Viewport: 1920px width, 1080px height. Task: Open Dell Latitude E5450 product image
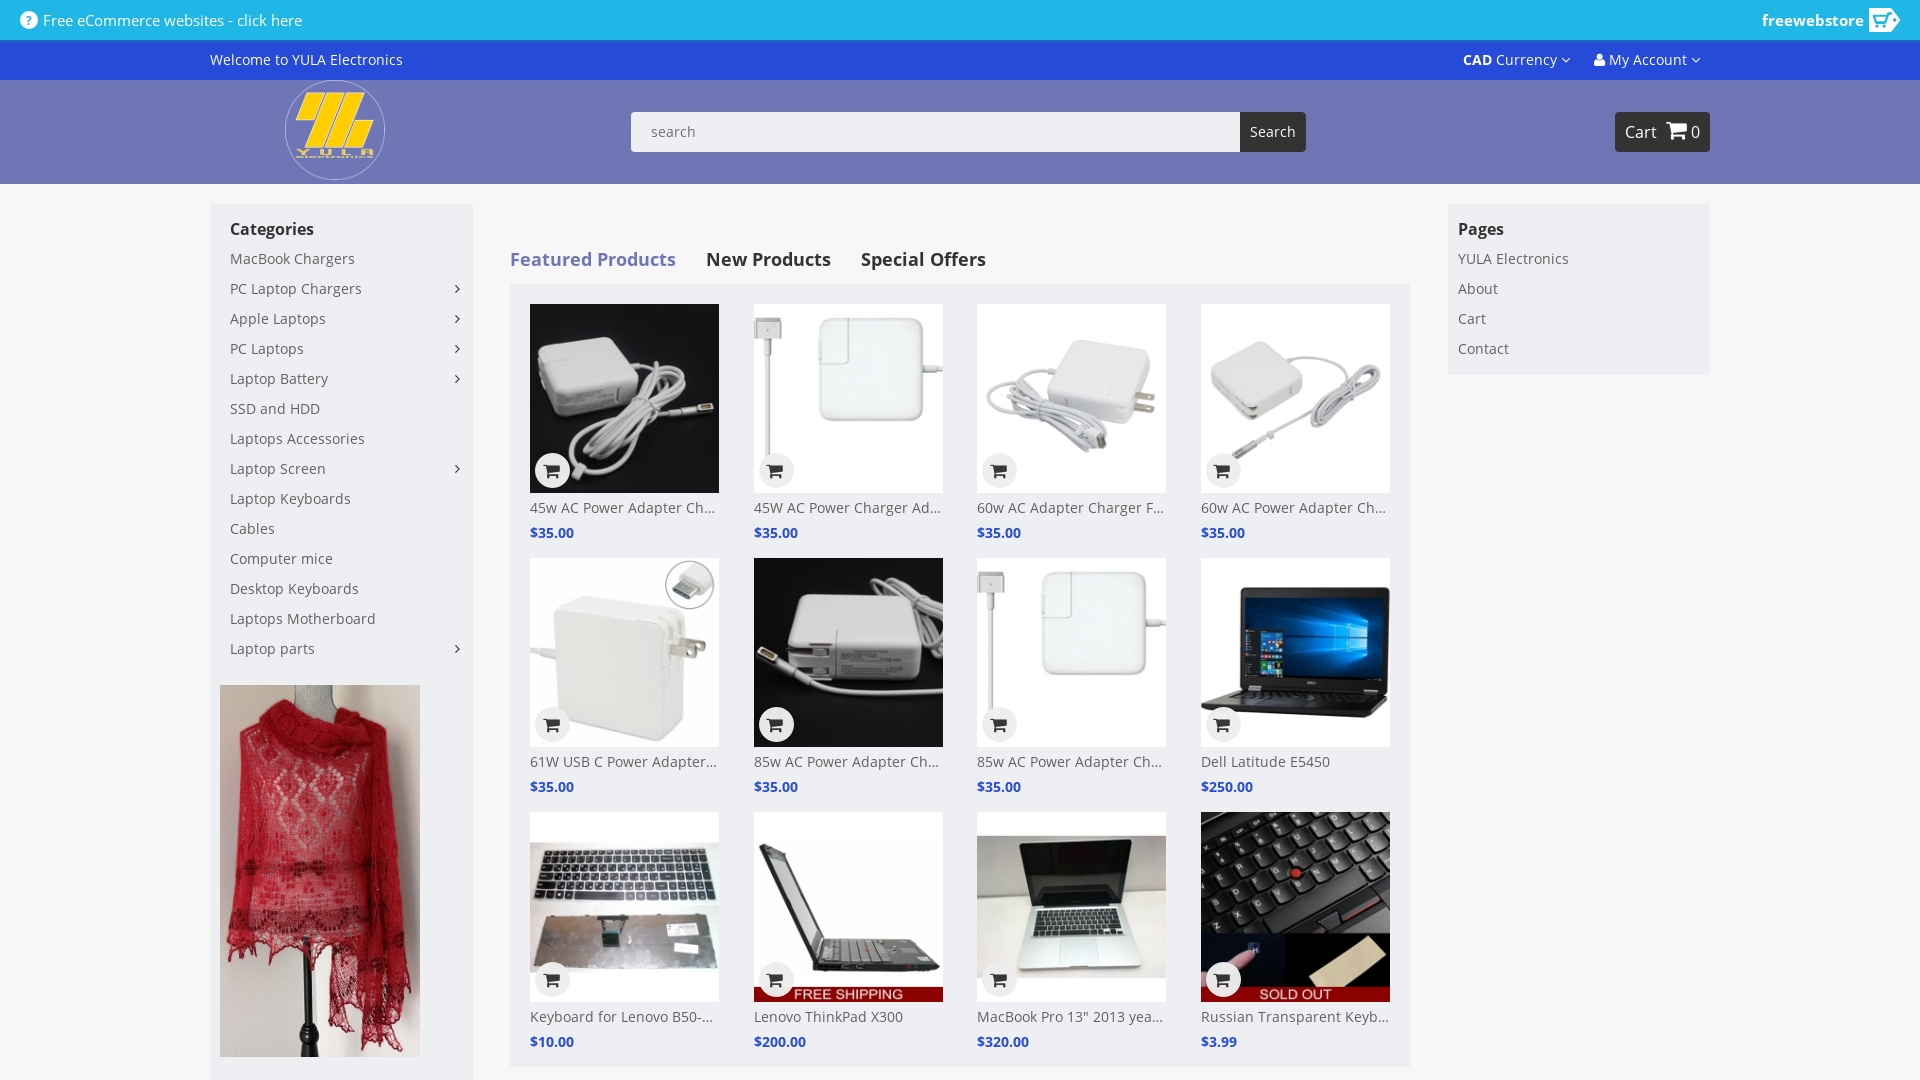[1295, 652]
